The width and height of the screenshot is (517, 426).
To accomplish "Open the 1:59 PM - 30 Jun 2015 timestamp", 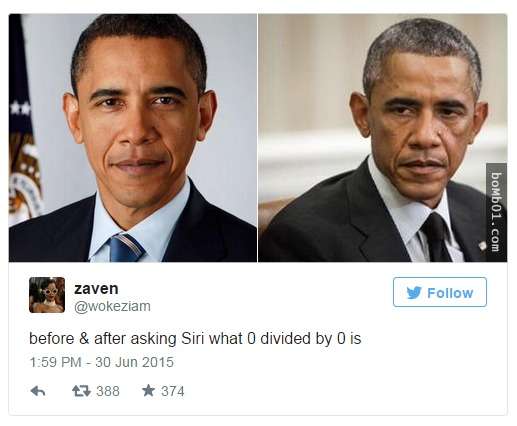I will pos(102,362).
